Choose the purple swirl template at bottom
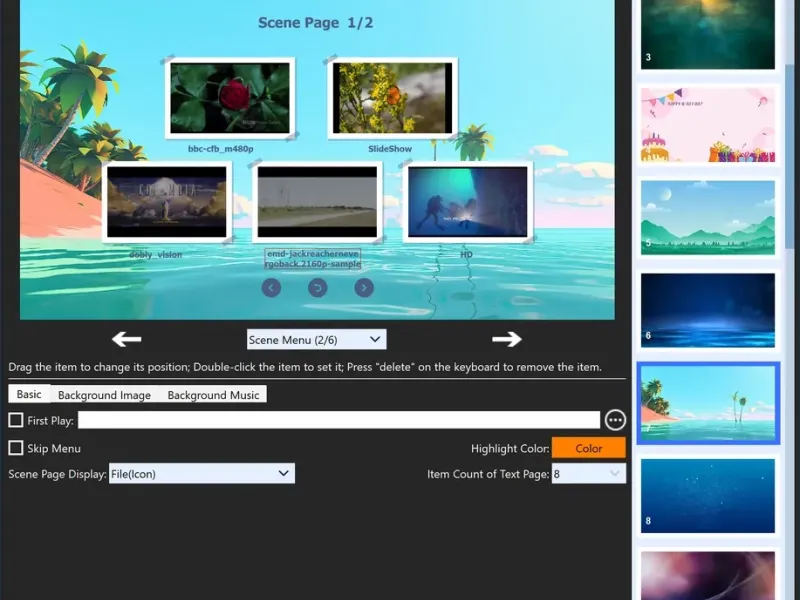 click(708, 576)
